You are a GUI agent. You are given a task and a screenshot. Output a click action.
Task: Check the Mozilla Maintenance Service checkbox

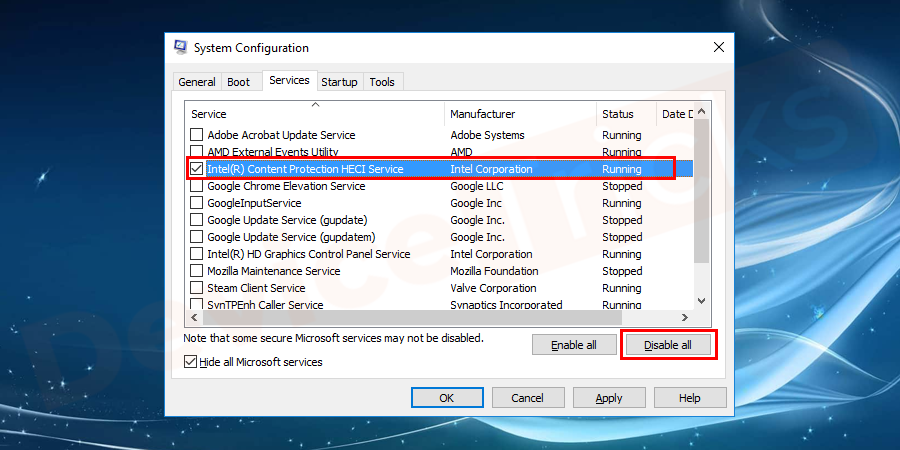coord(197,271)
